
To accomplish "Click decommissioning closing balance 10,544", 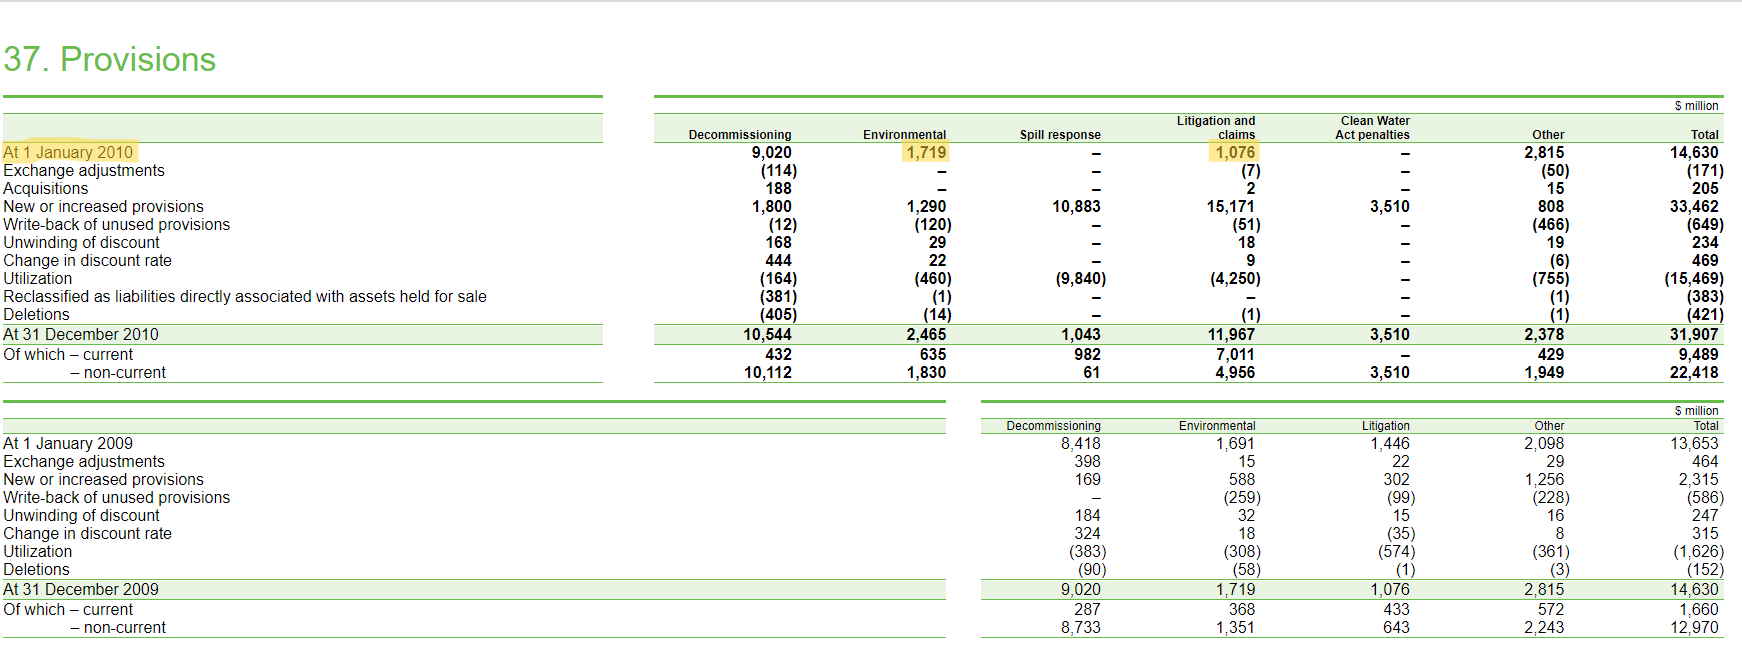I will coord(767,334).
